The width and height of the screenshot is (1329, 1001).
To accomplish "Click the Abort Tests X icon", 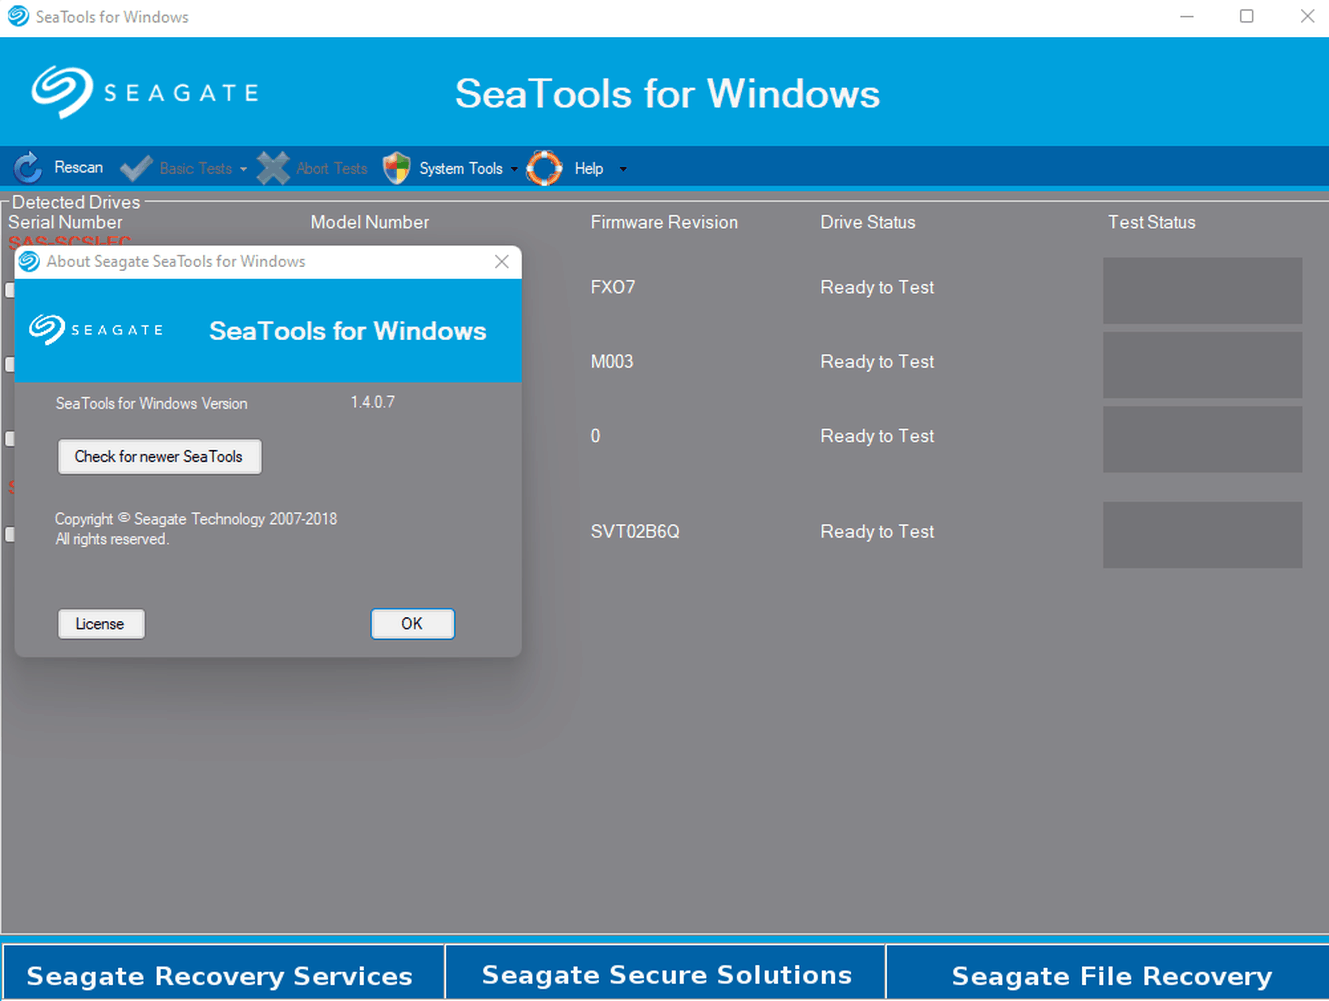I will coord(273,168).
